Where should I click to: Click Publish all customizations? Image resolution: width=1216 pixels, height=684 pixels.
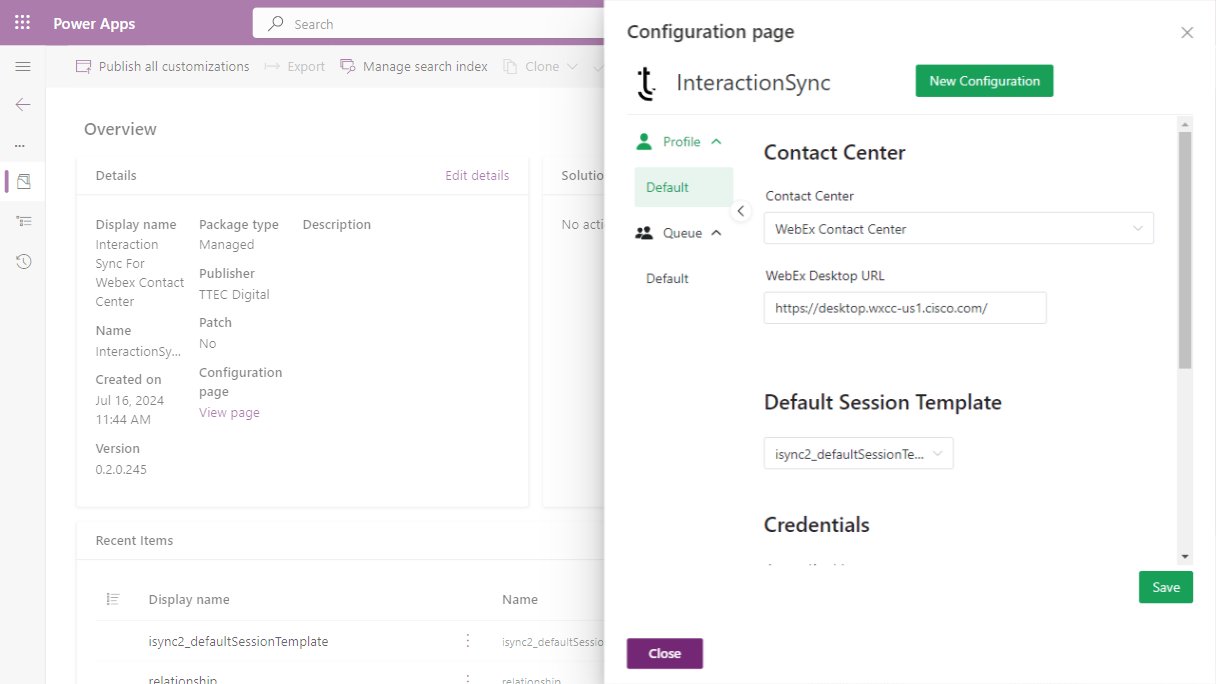163,66
